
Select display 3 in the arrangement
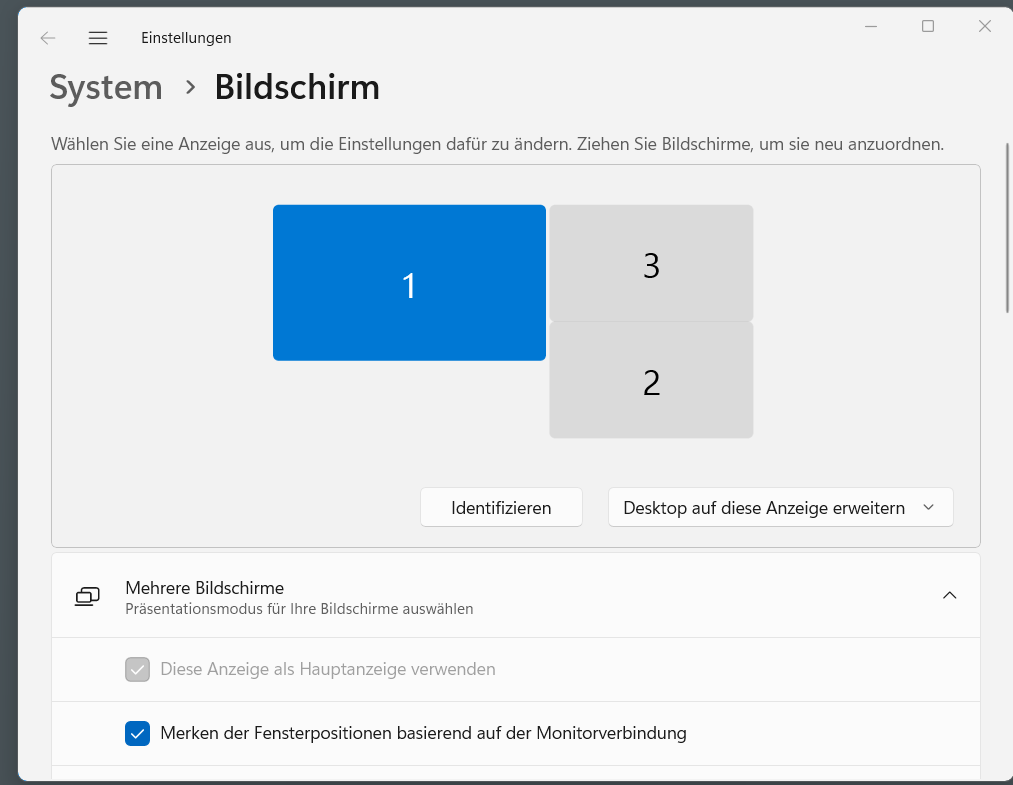(651, 263)
